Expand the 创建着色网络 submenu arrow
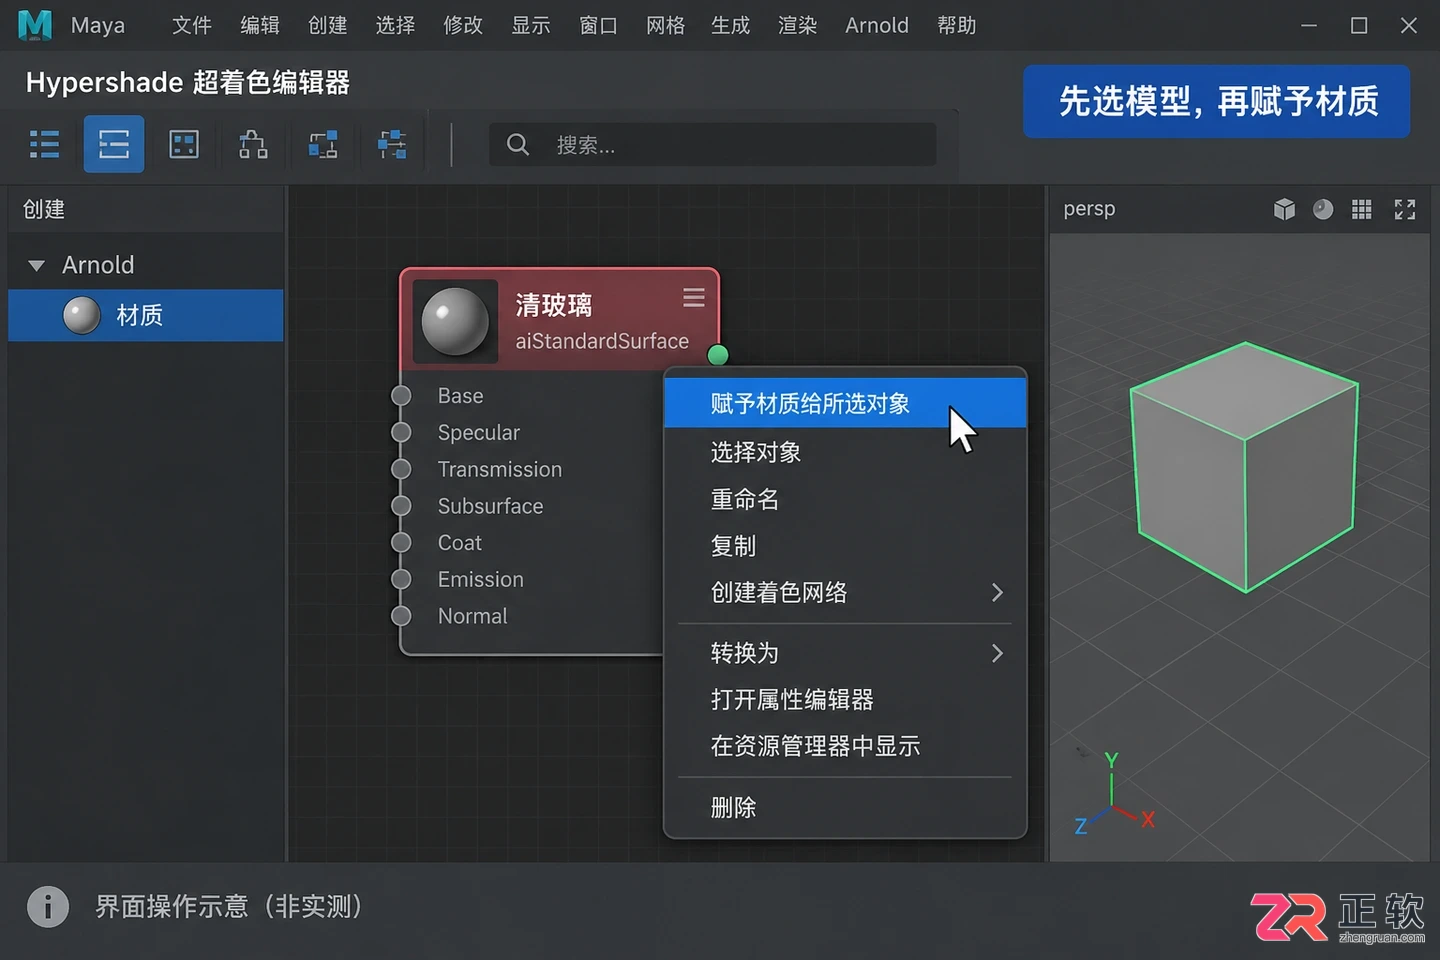Viewport: 1440px width, 960px height. 997,593
